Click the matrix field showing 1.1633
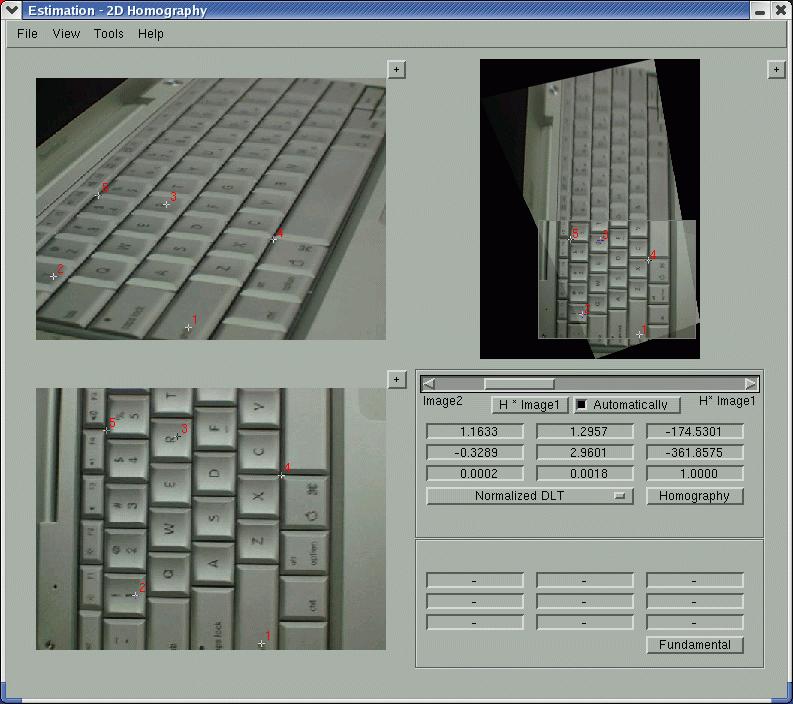Viewport: 793px width, 704px height. 475,432
